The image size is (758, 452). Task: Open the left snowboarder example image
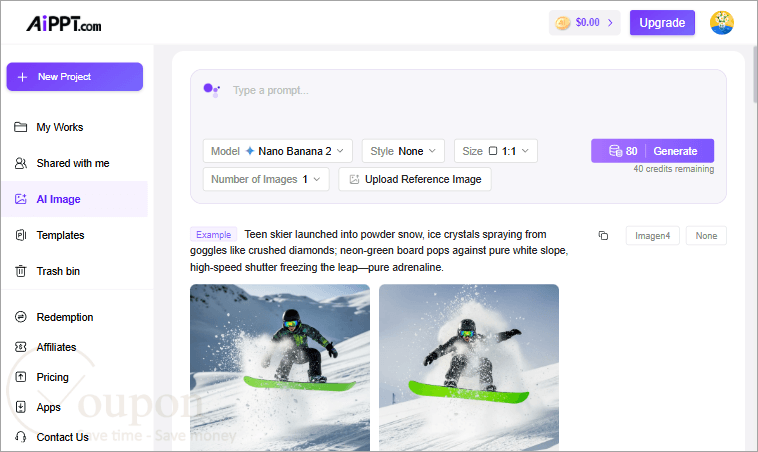[280, 368]
